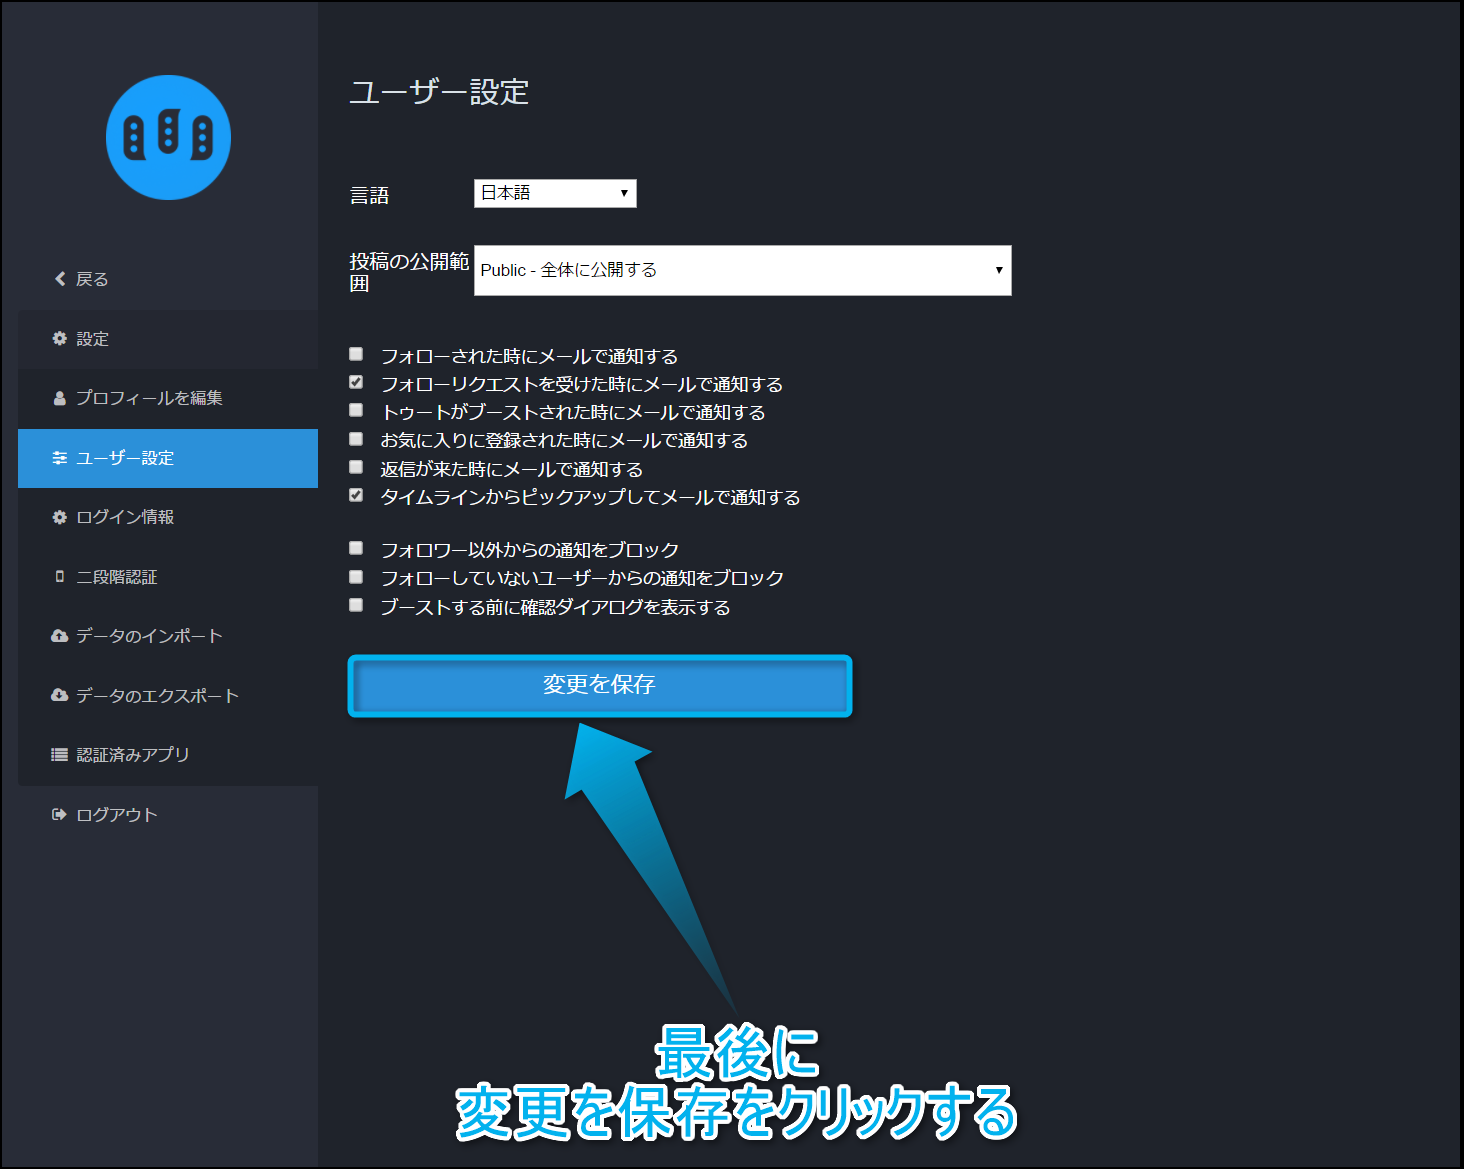The image size is (1464, 1169).
Task: Click the cloud download icon for データのエクスポート
Action: [x=60, y=696]
